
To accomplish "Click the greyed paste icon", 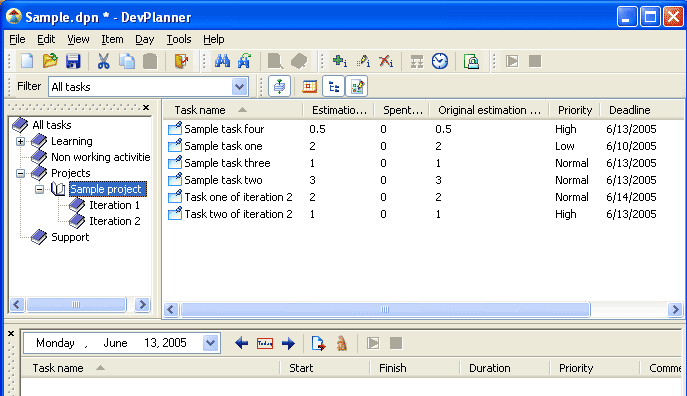I will pyautogui.click(x=150, y=61).
